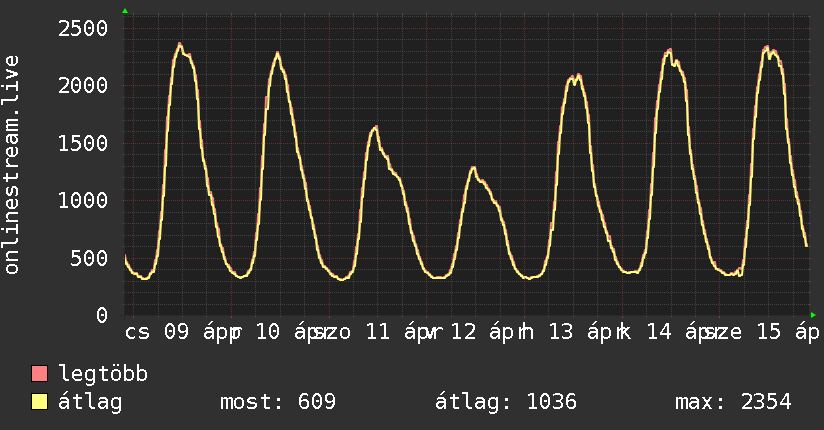Click the green arrow atop the y-axis
Image resolution: width=824 pixels, height=430 pixels.
[125, 11]
